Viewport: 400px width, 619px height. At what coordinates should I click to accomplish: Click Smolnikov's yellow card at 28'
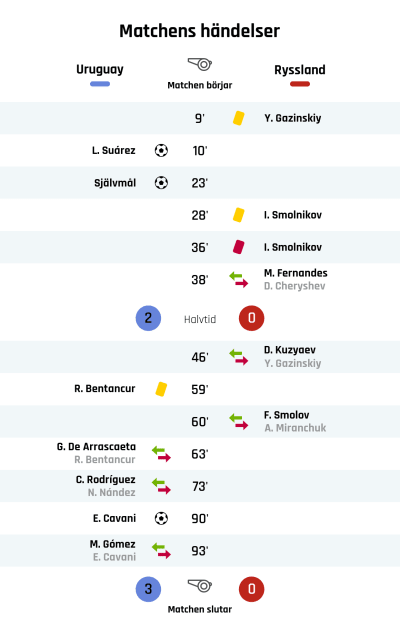[x=238, y=215]
